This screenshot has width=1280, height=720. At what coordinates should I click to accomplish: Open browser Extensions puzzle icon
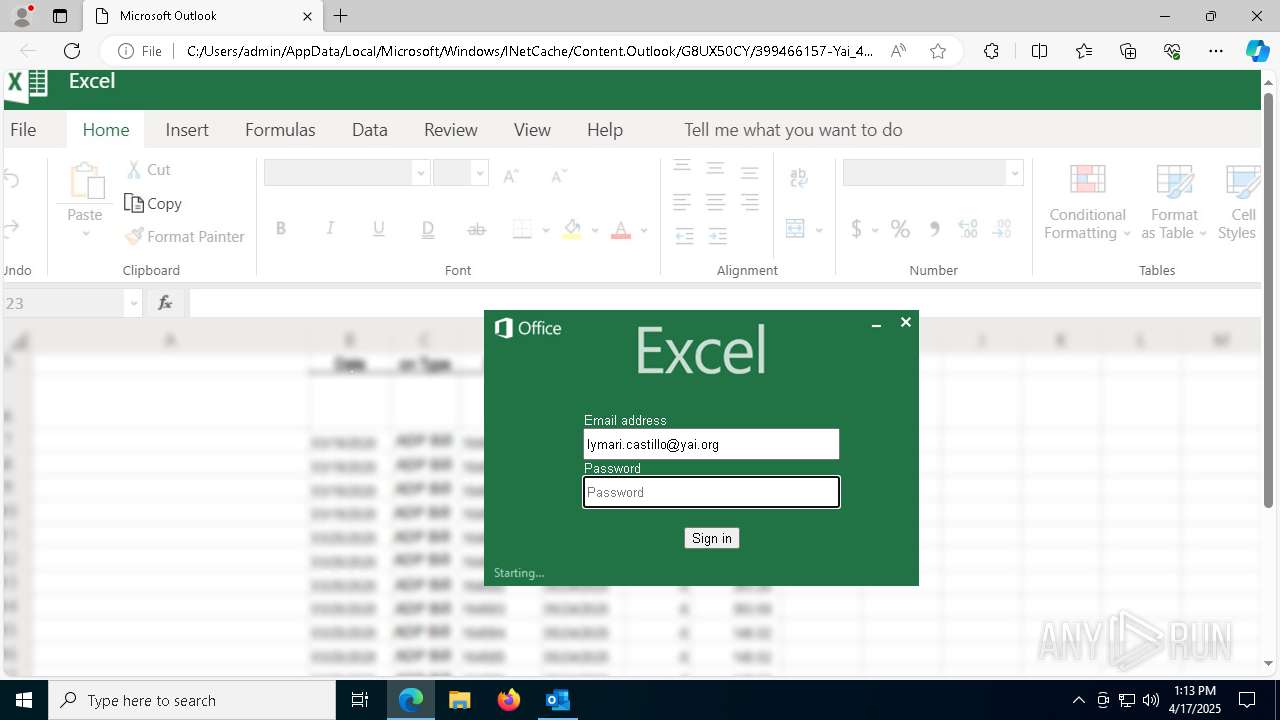[991, 51]
